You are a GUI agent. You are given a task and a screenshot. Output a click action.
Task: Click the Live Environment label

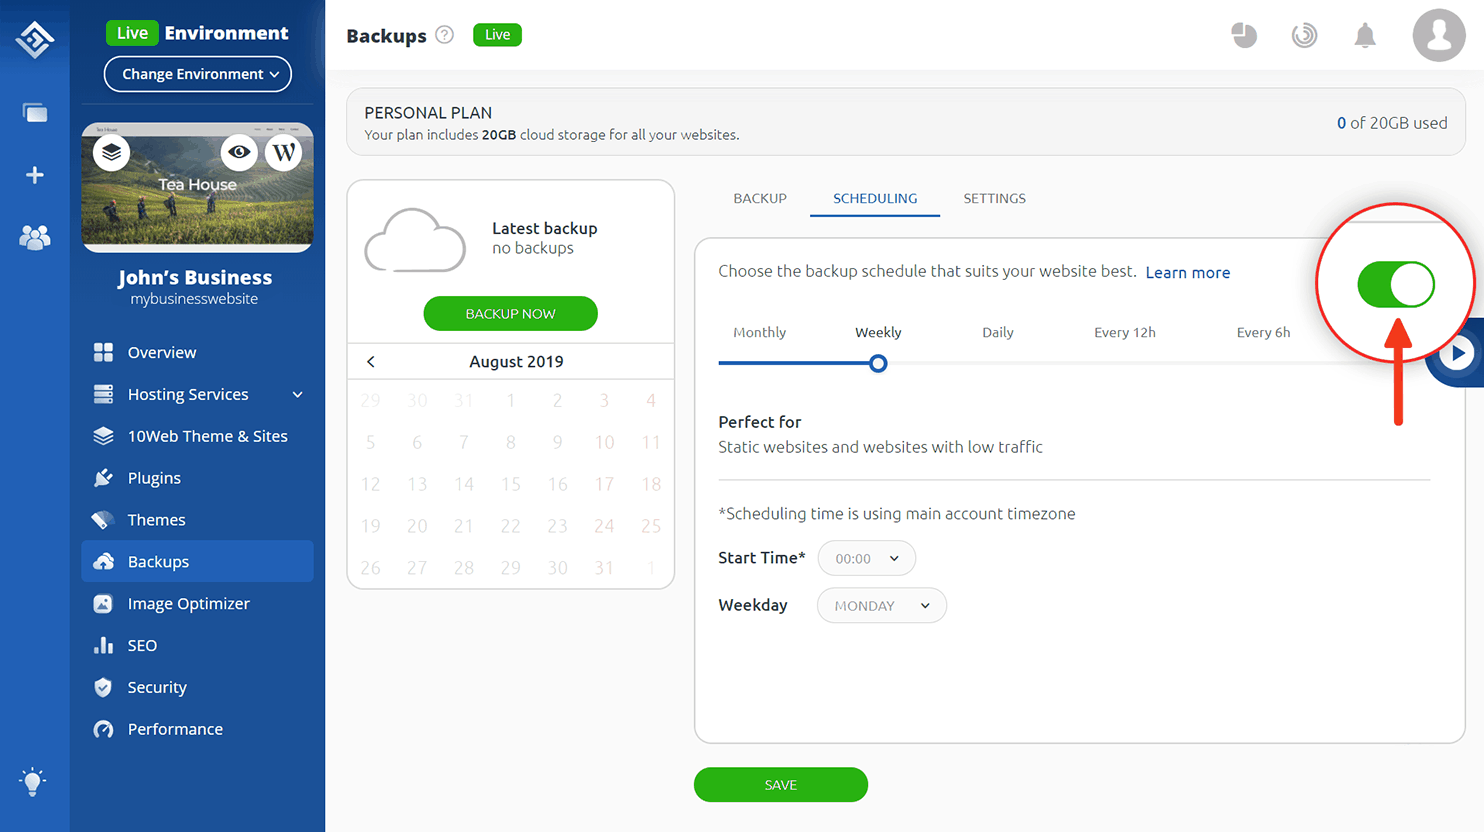(x=198, y=33)
